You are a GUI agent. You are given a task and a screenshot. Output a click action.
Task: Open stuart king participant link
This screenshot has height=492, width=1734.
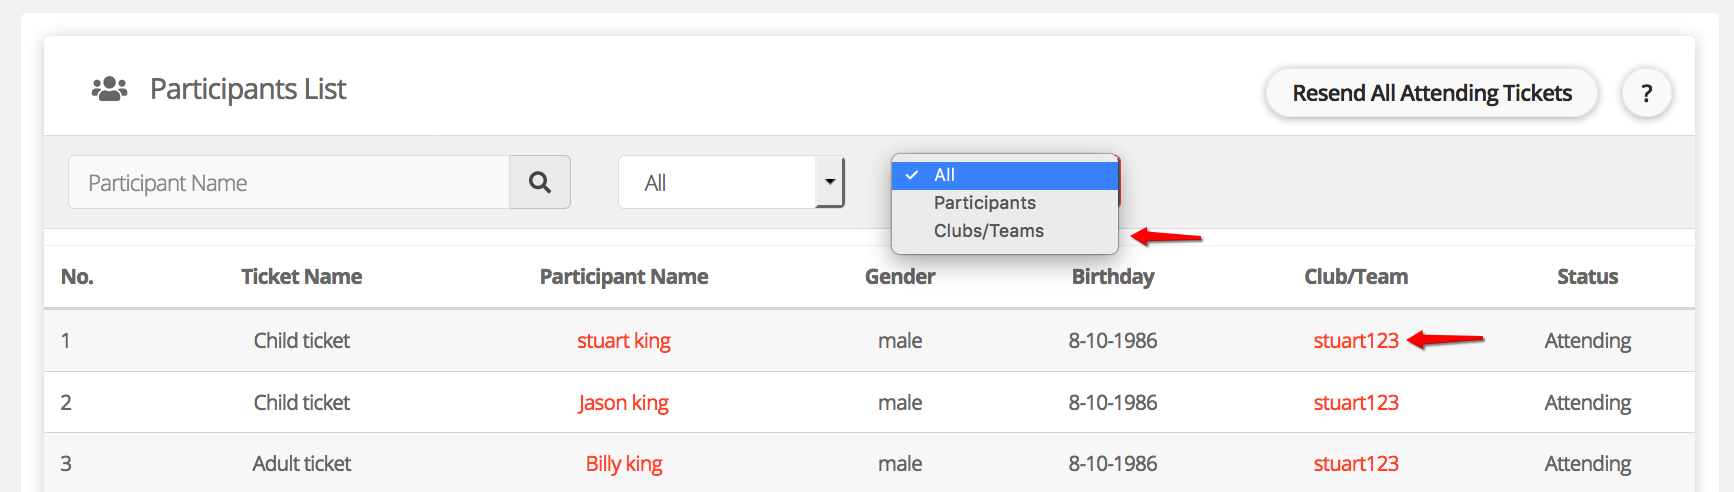coord(623,341)
